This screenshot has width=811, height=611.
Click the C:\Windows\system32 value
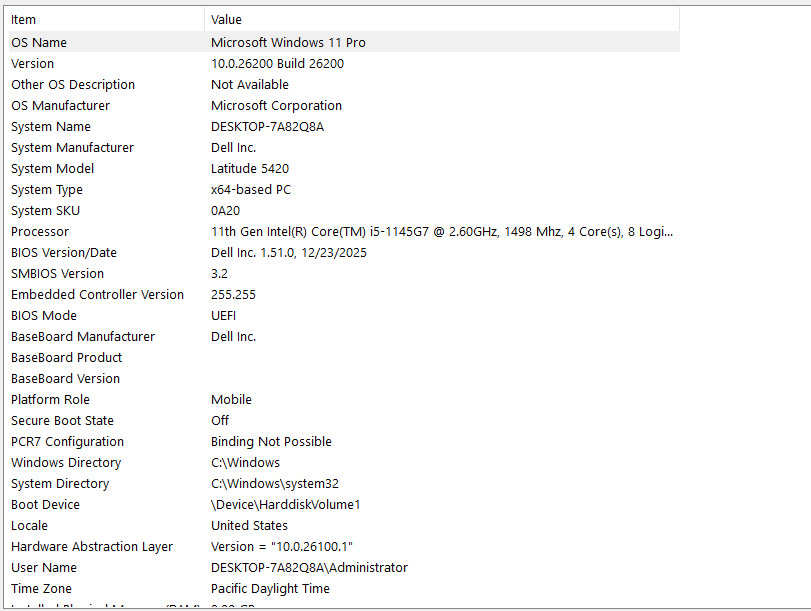[275, 484]
